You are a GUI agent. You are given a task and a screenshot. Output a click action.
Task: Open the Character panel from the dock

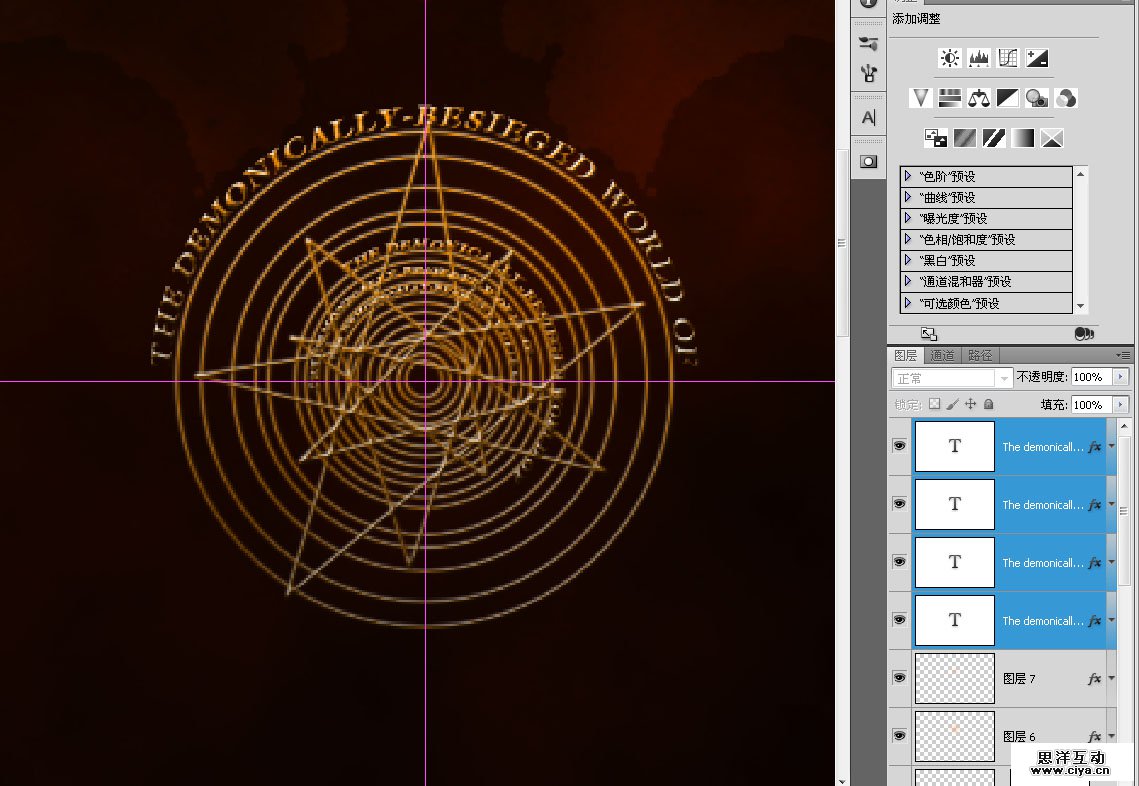pos(868,118)
